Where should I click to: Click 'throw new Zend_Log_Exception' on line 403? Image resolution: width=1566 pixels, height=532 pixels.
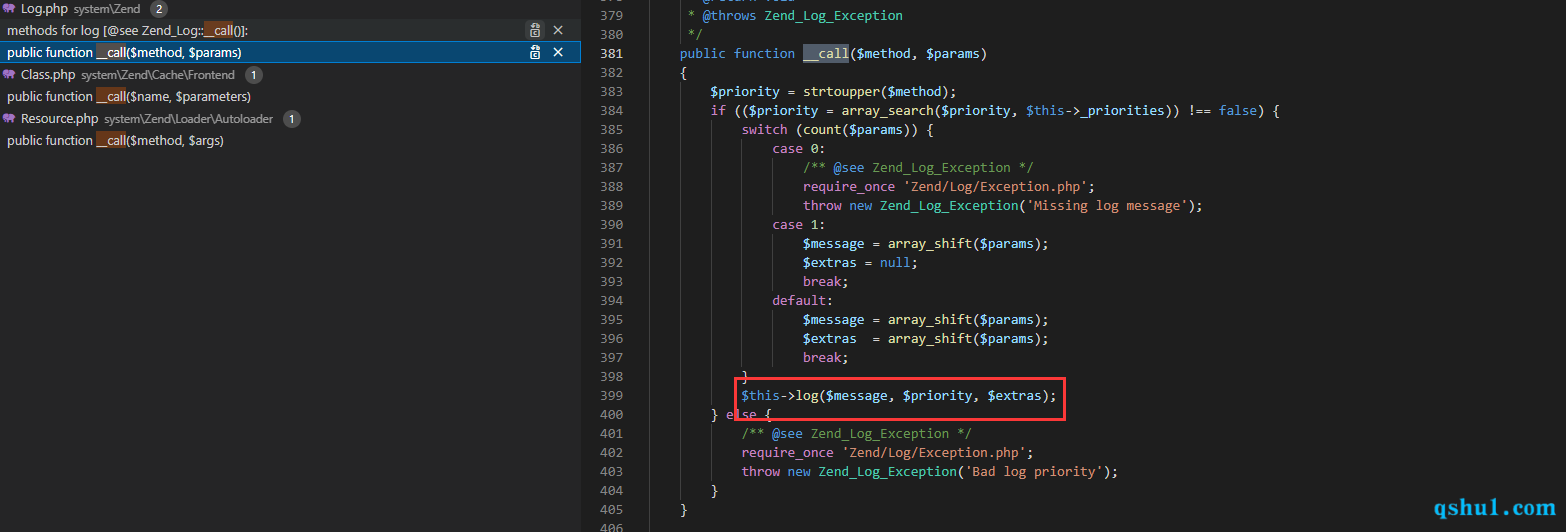[849, 472]
